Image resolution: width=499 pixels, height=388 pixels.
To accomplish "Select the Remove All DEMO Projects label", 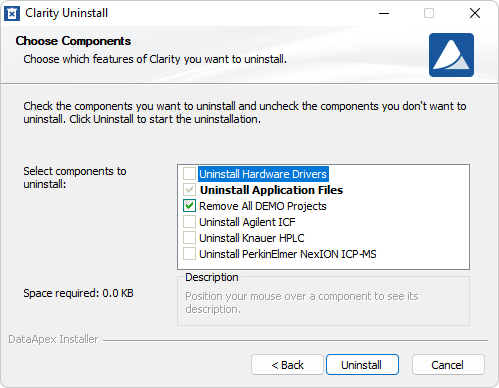I will [x=263, y=206].
